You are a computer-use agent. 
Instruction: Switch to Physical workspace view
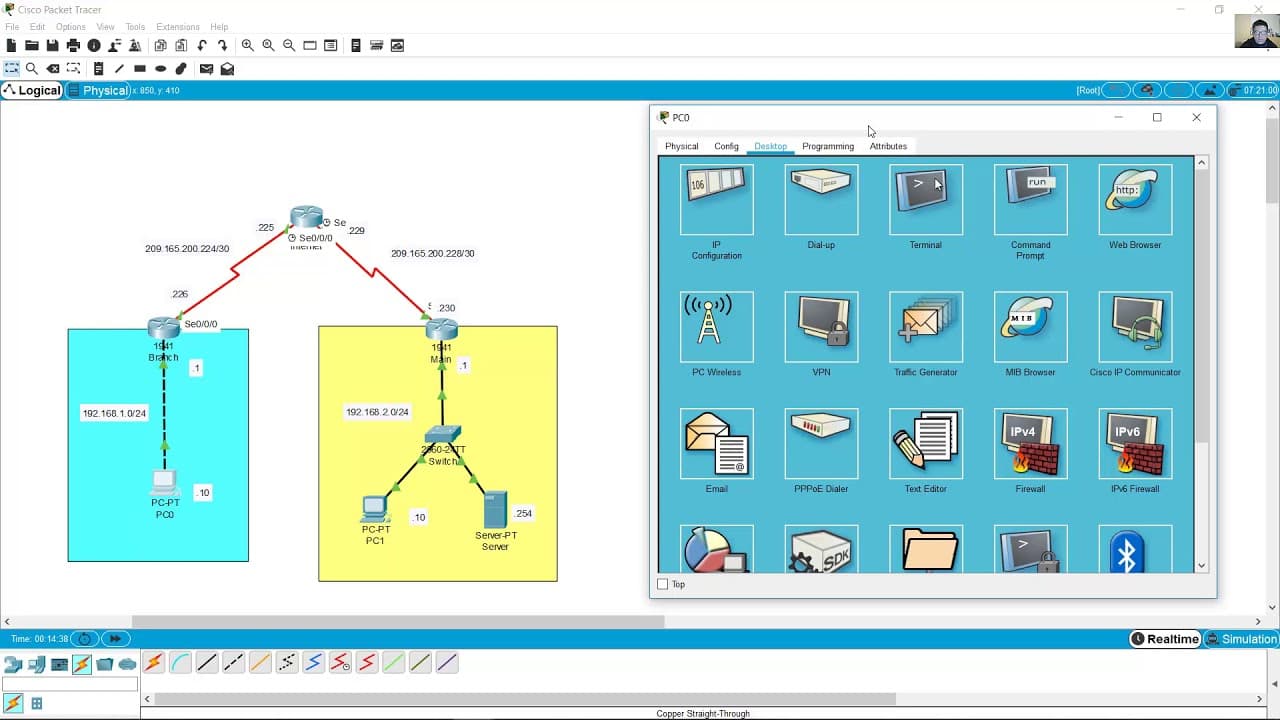(98, 90)
